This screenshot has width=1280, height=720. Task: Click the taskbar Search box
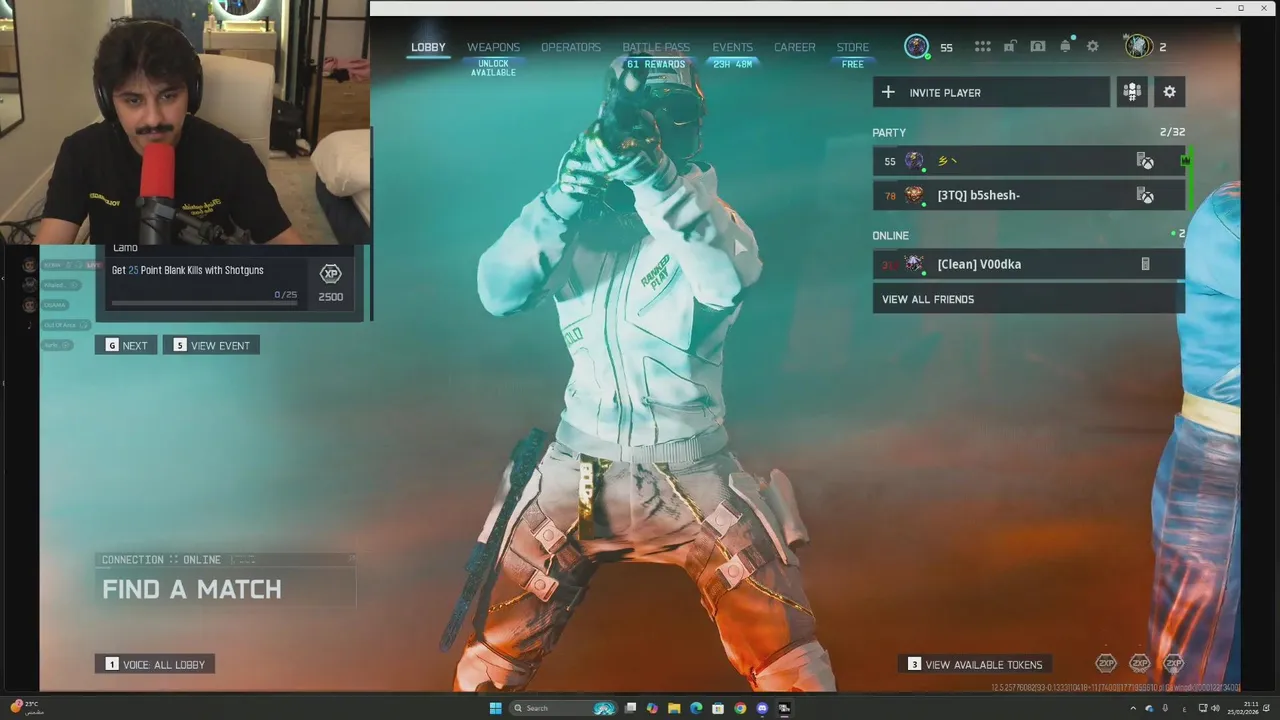point(563,708)
